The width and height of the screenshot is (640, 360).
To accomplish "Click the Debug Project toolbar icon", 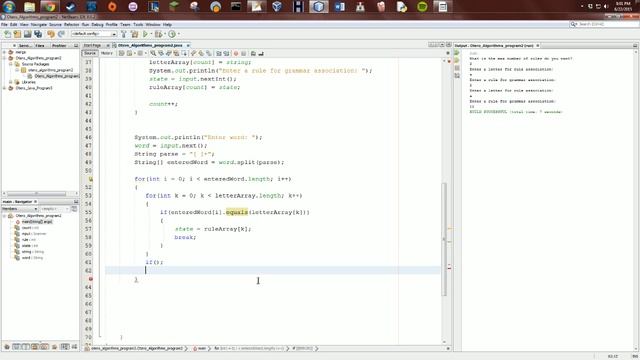I will (158, 34).
